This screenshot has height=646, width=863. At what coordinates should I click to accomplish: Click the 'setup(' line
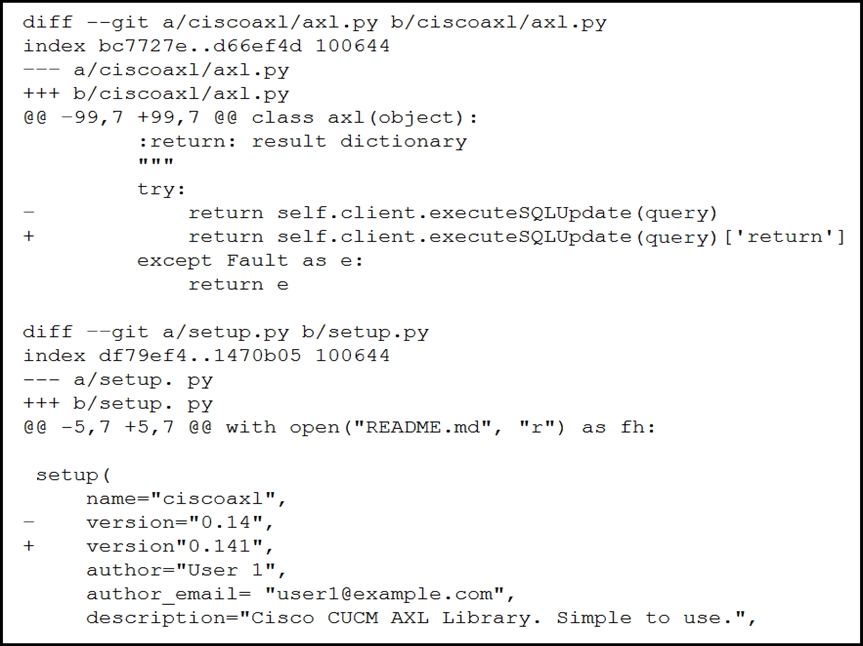(73, 475)
